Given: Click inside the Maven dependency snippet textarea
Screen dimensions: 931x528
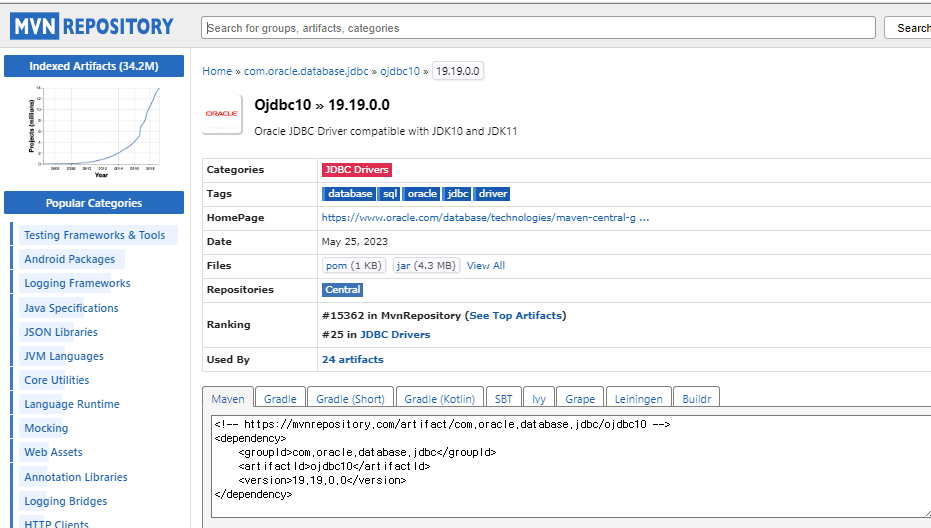Looking at the screenshot, I should [x=570, y=466].
